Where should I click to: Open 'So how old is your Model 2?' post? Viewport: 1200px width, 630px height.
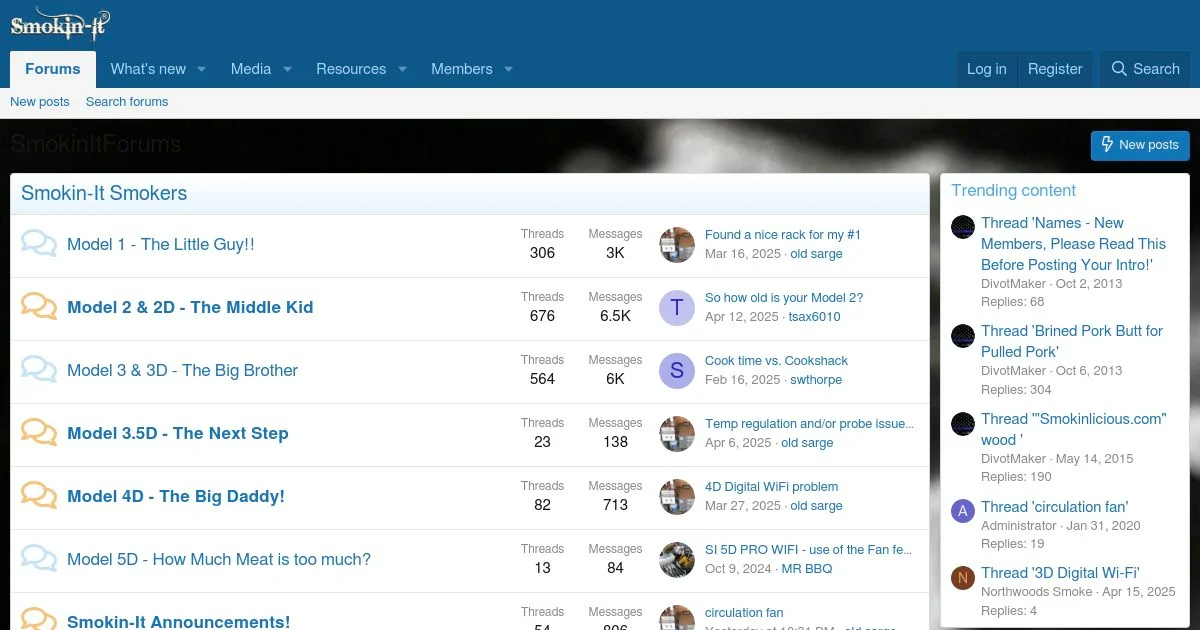[x=784, y=298]
